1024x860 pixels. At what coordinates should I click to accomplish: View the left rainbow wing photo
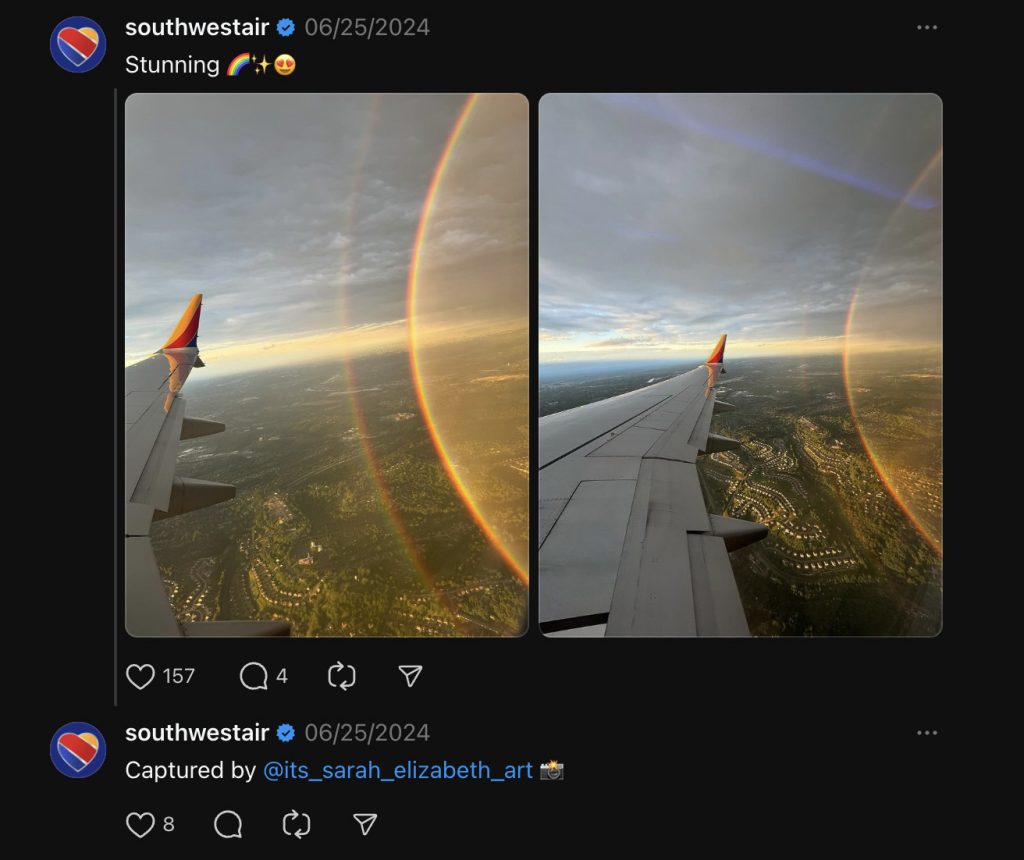pos(327,365)
